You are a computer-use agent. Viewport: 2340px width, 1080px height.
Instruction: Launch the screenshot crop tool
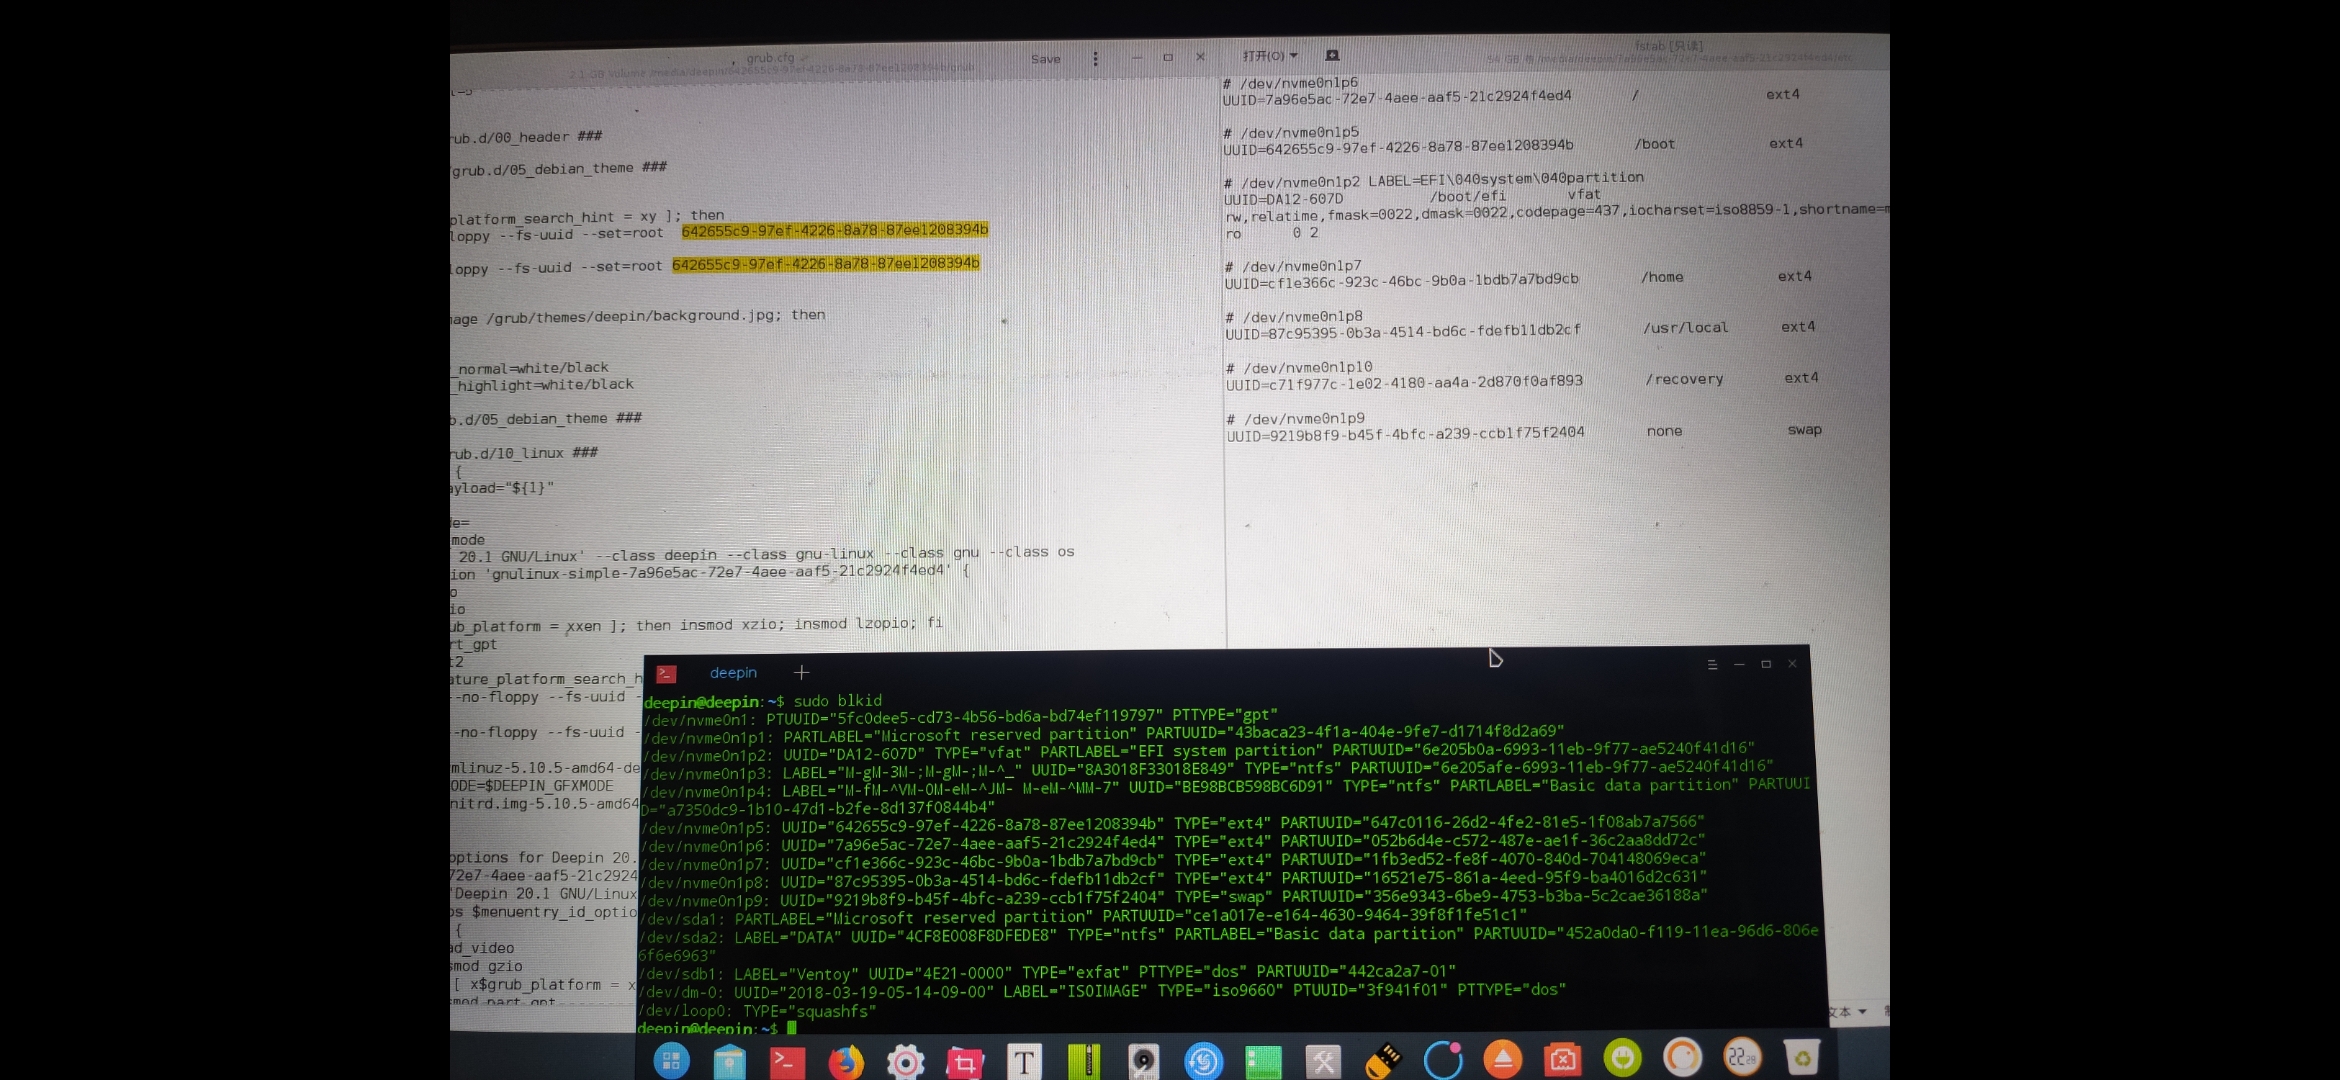point(964,1061)
